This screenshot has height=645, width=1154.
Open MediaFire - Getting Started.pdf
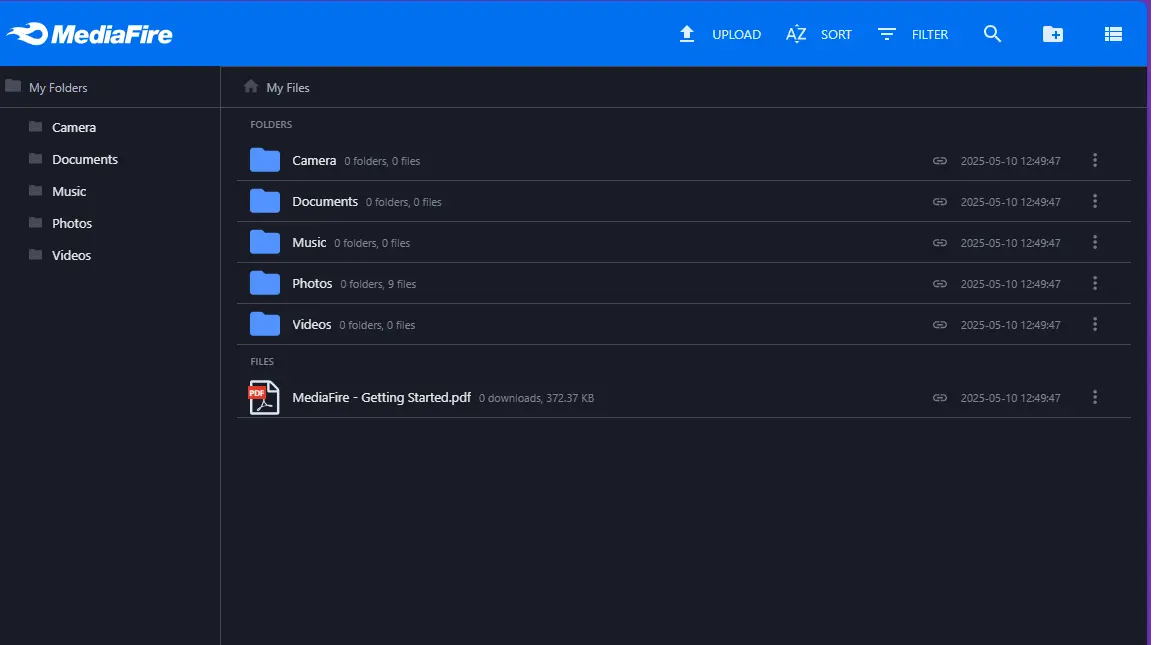[381, 398]
